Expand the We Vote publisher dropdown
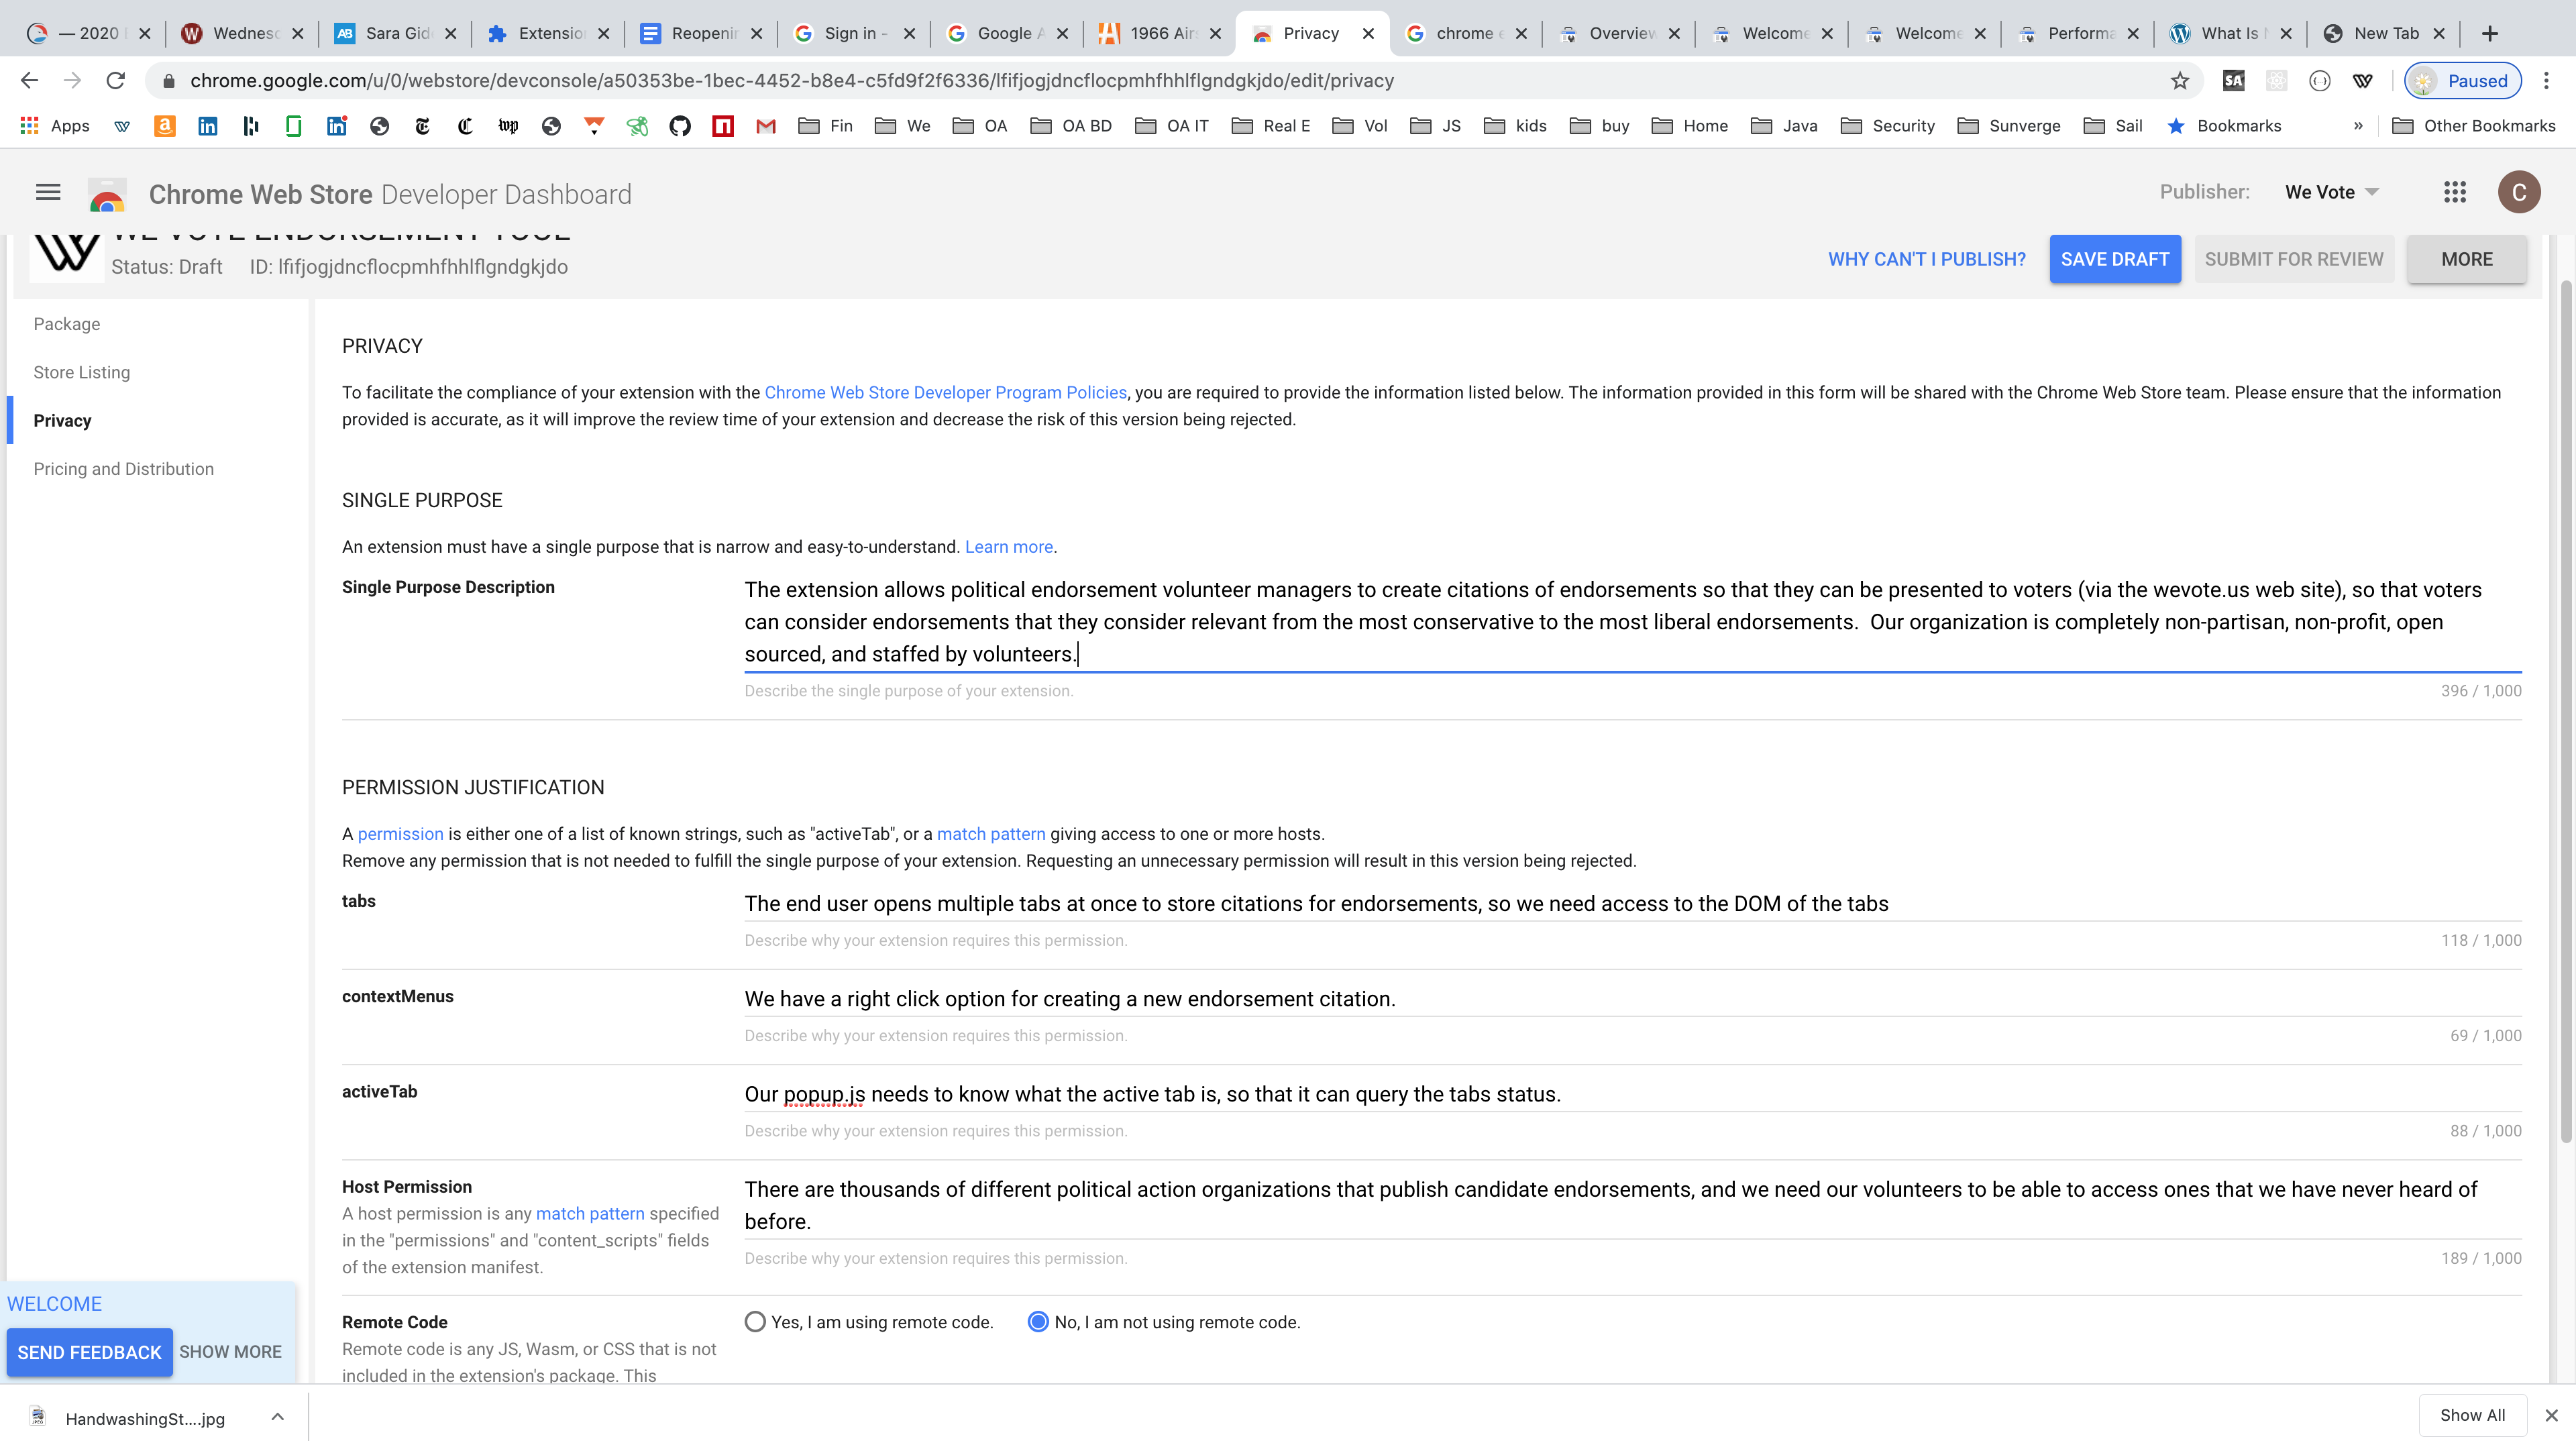This screenshot has height=1449, width=2576. pos(2331,192)
